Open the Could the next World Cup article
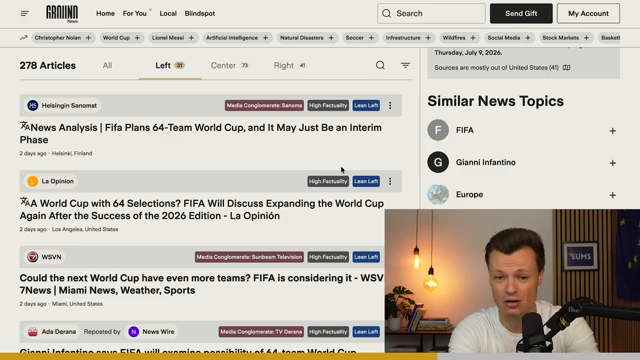The image size is (640, 360). click(202, 284)
